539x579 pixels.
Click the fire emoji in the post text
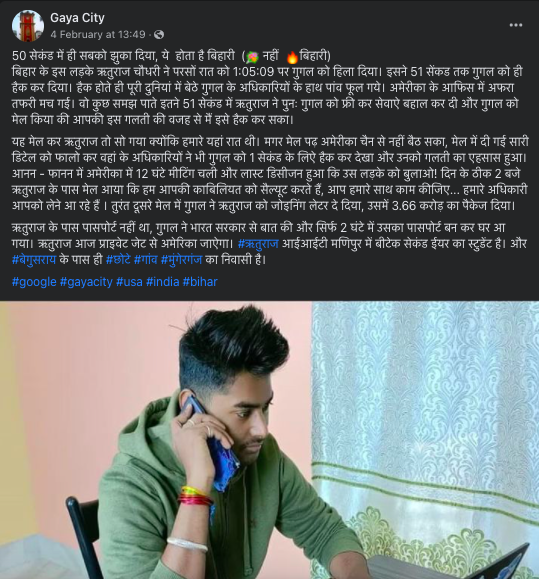click(x=292, y=57)
